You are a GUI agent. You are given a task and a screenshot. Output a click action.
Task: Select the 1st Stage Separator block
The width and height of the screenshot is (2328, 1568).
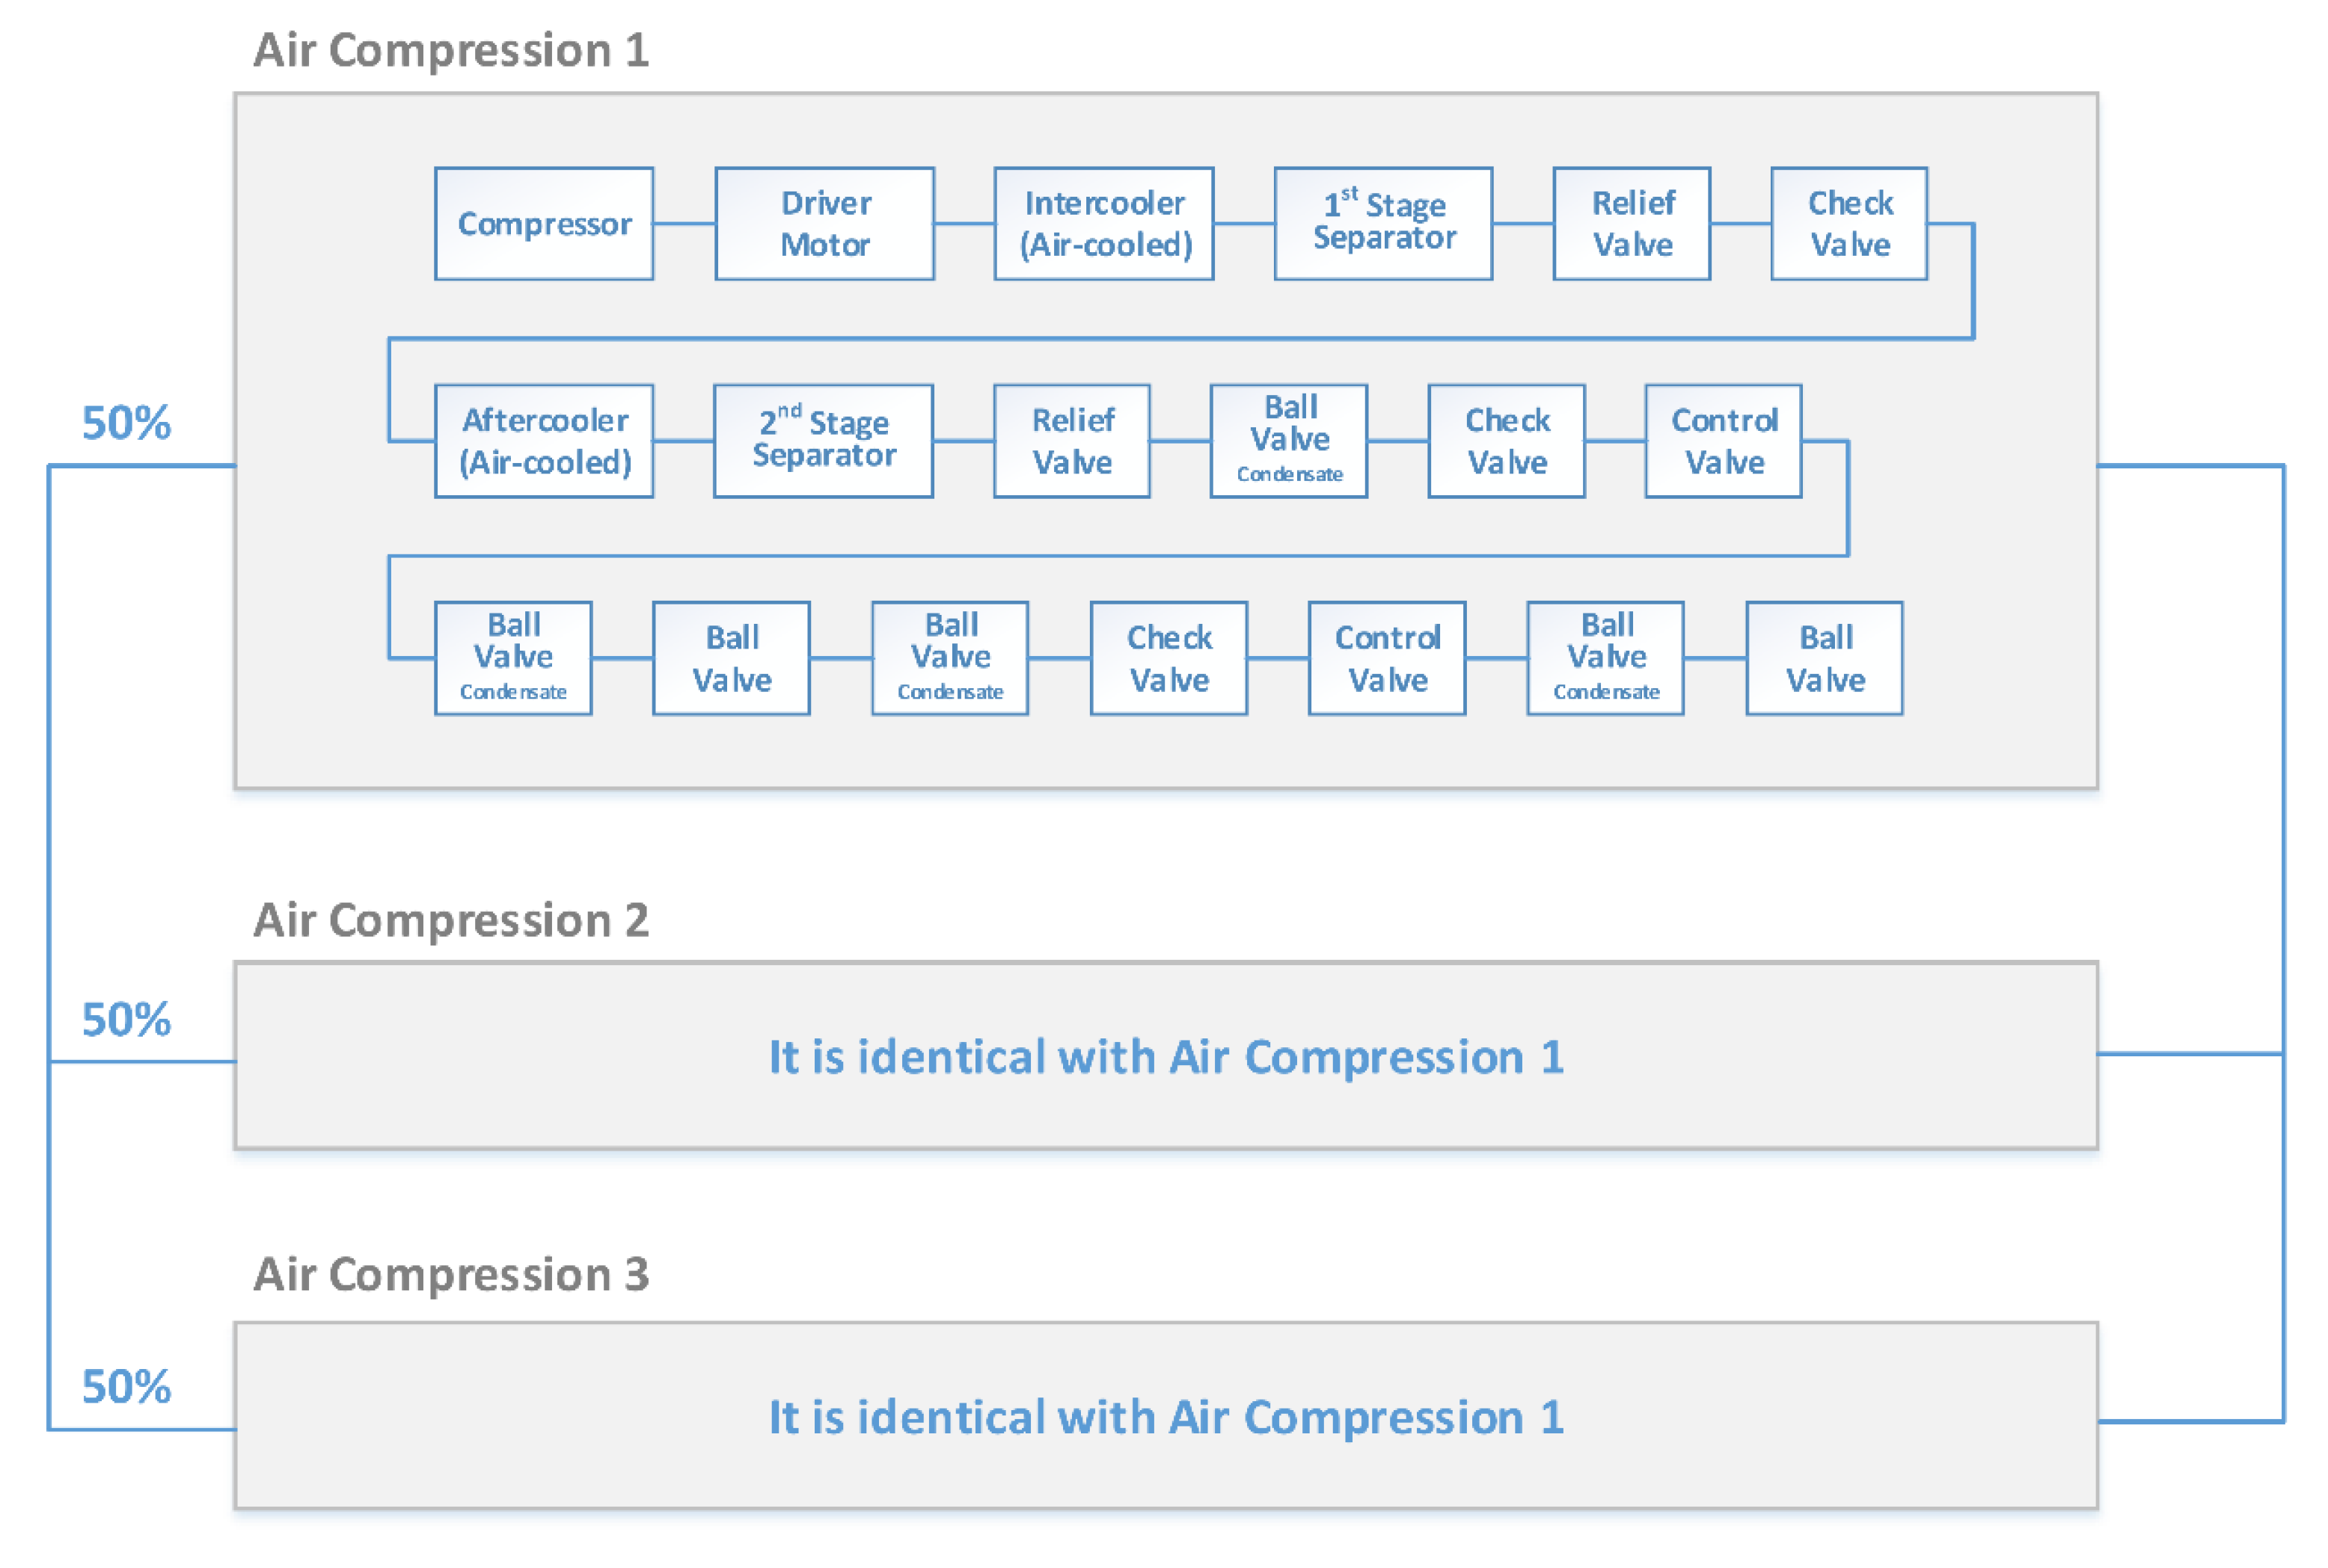point(1383,223)
